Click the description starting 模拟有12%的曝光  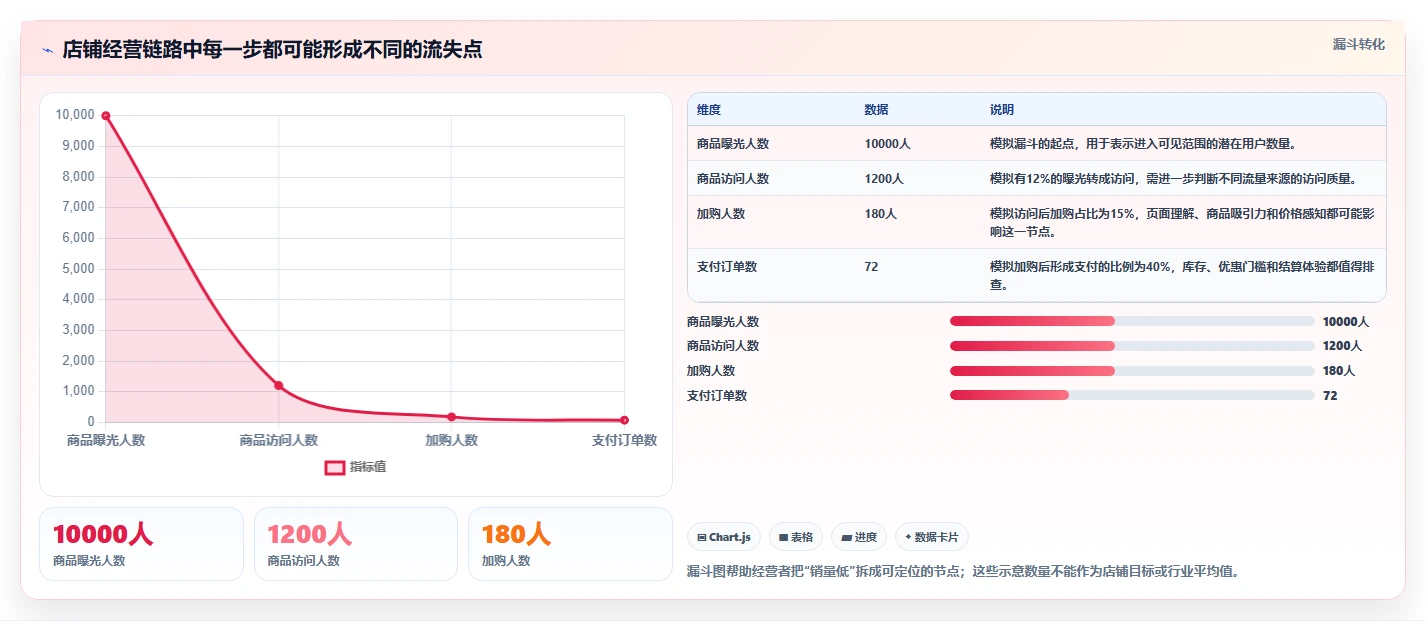click(x=1173, y=179)
